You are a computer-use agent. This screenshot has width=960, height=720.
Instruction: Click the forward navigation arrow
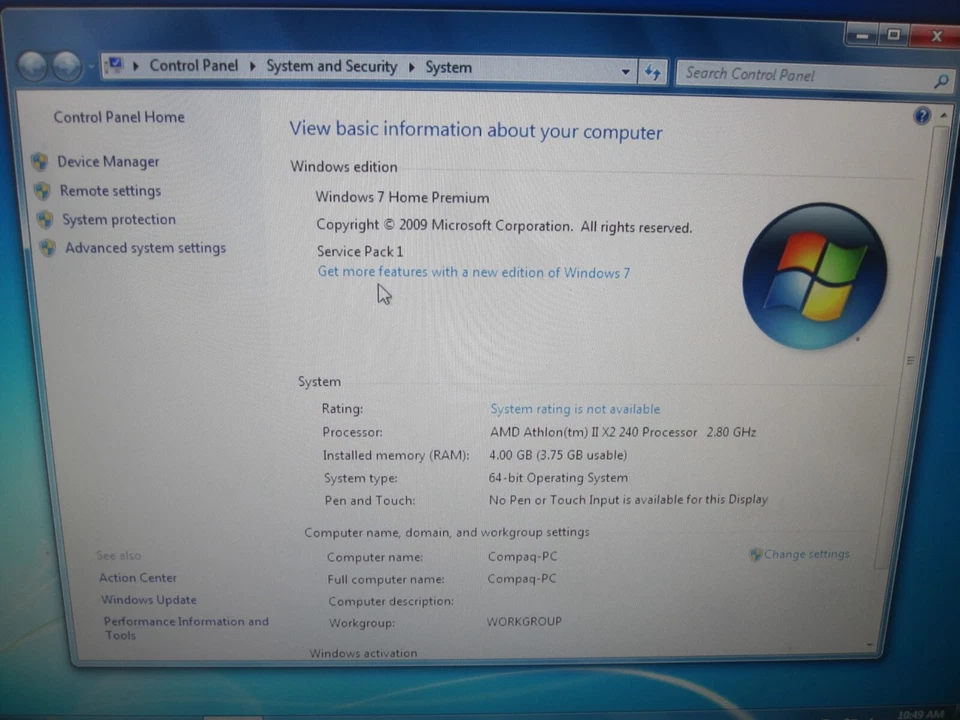click(x=66, y=66)
